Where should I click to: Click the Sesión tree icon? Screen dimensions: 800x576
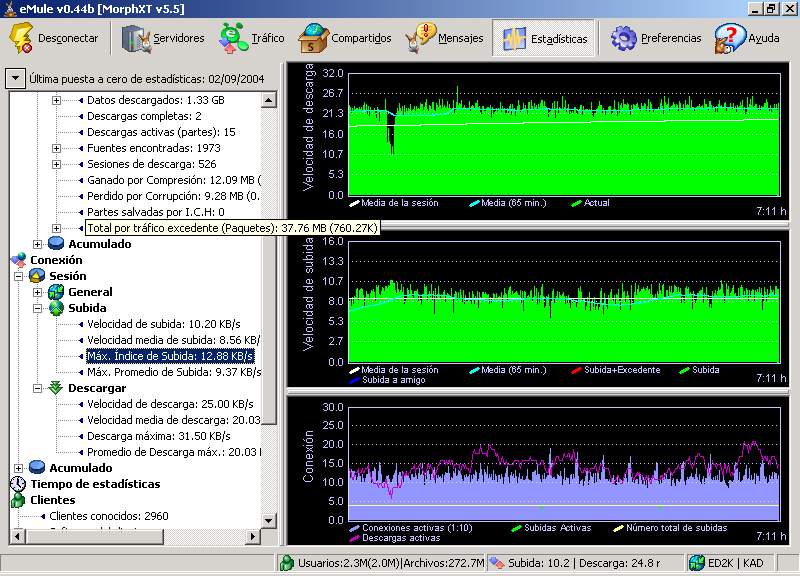pos(37,276)
